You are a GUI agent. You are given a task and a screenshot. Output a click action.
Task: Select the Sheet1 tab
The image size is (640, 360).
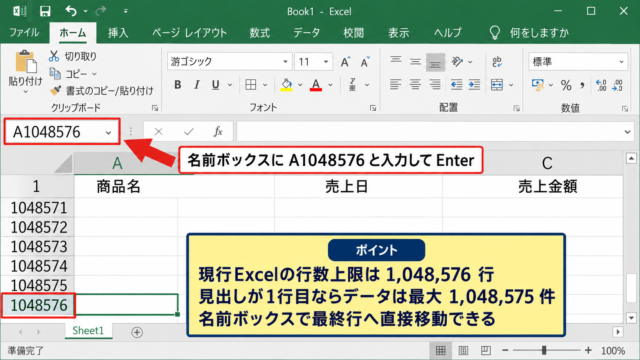(x=88, y=331)
